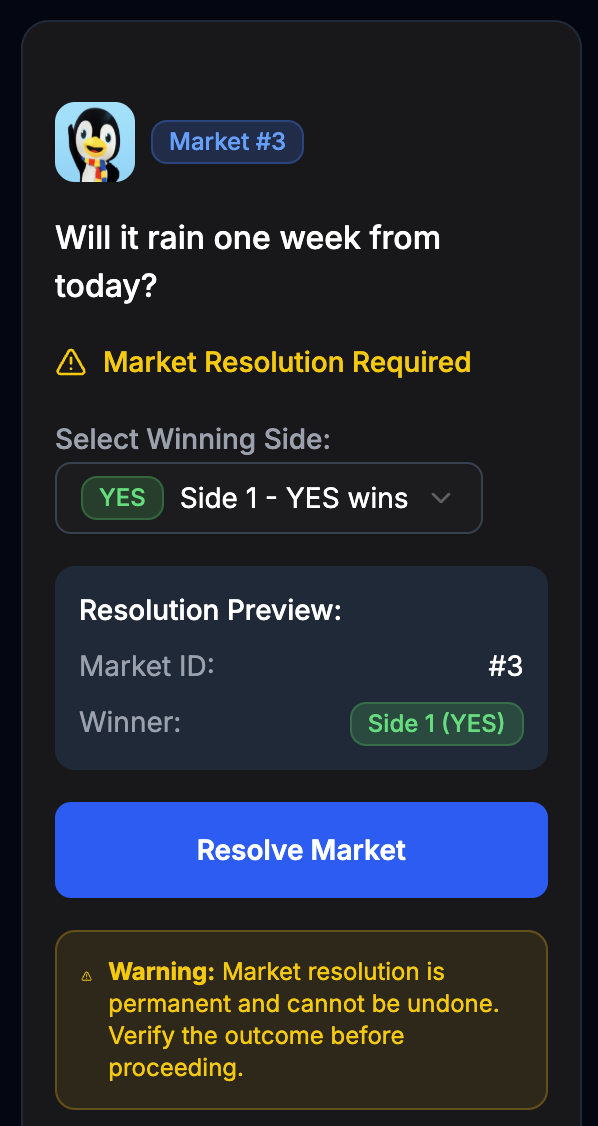
Task: Click the Resolve Market button
Action: pos(301,849)
